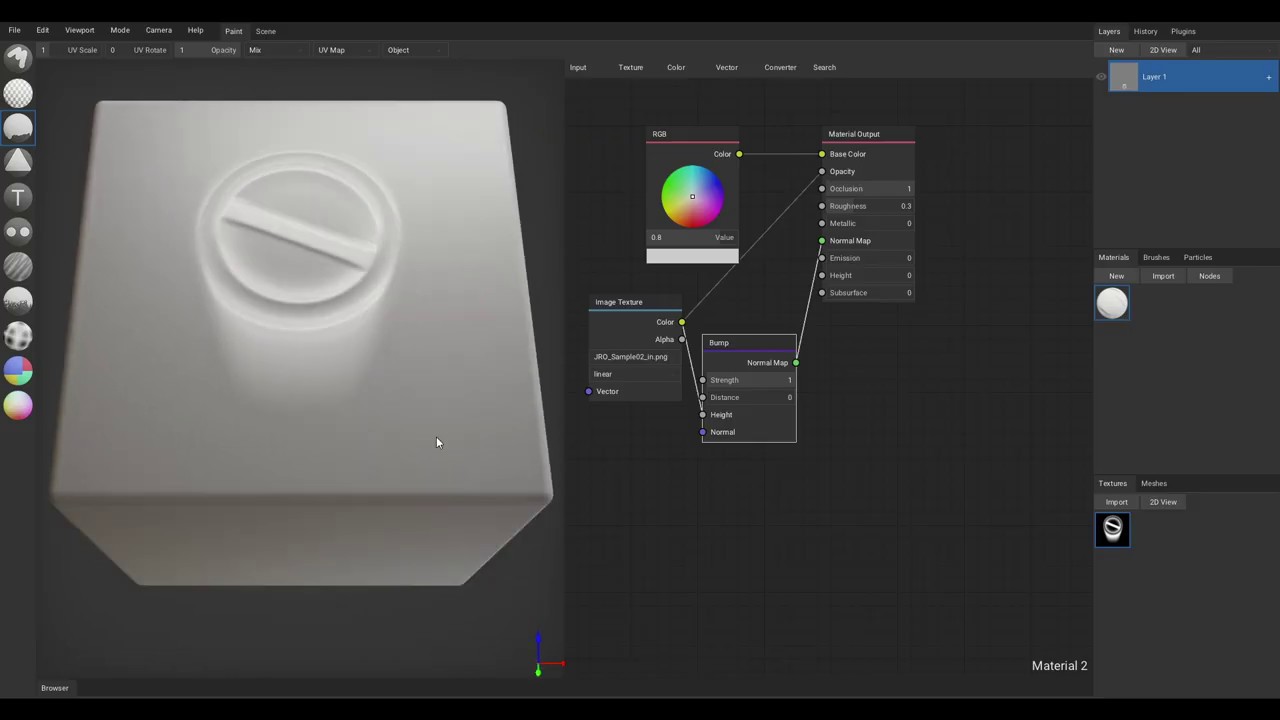
Task: Hide Layer 1 using the eye icon
Action: tap(1101, 77)
